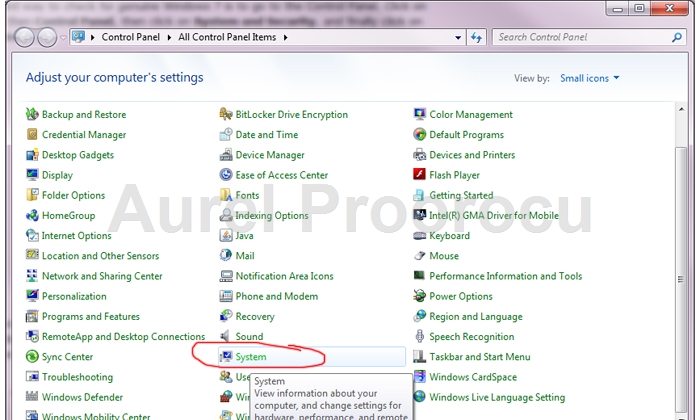Click the Windows CardSpace icon
Image resolution: width=700 pixels, height=420 pixels.
click(420, 377)
